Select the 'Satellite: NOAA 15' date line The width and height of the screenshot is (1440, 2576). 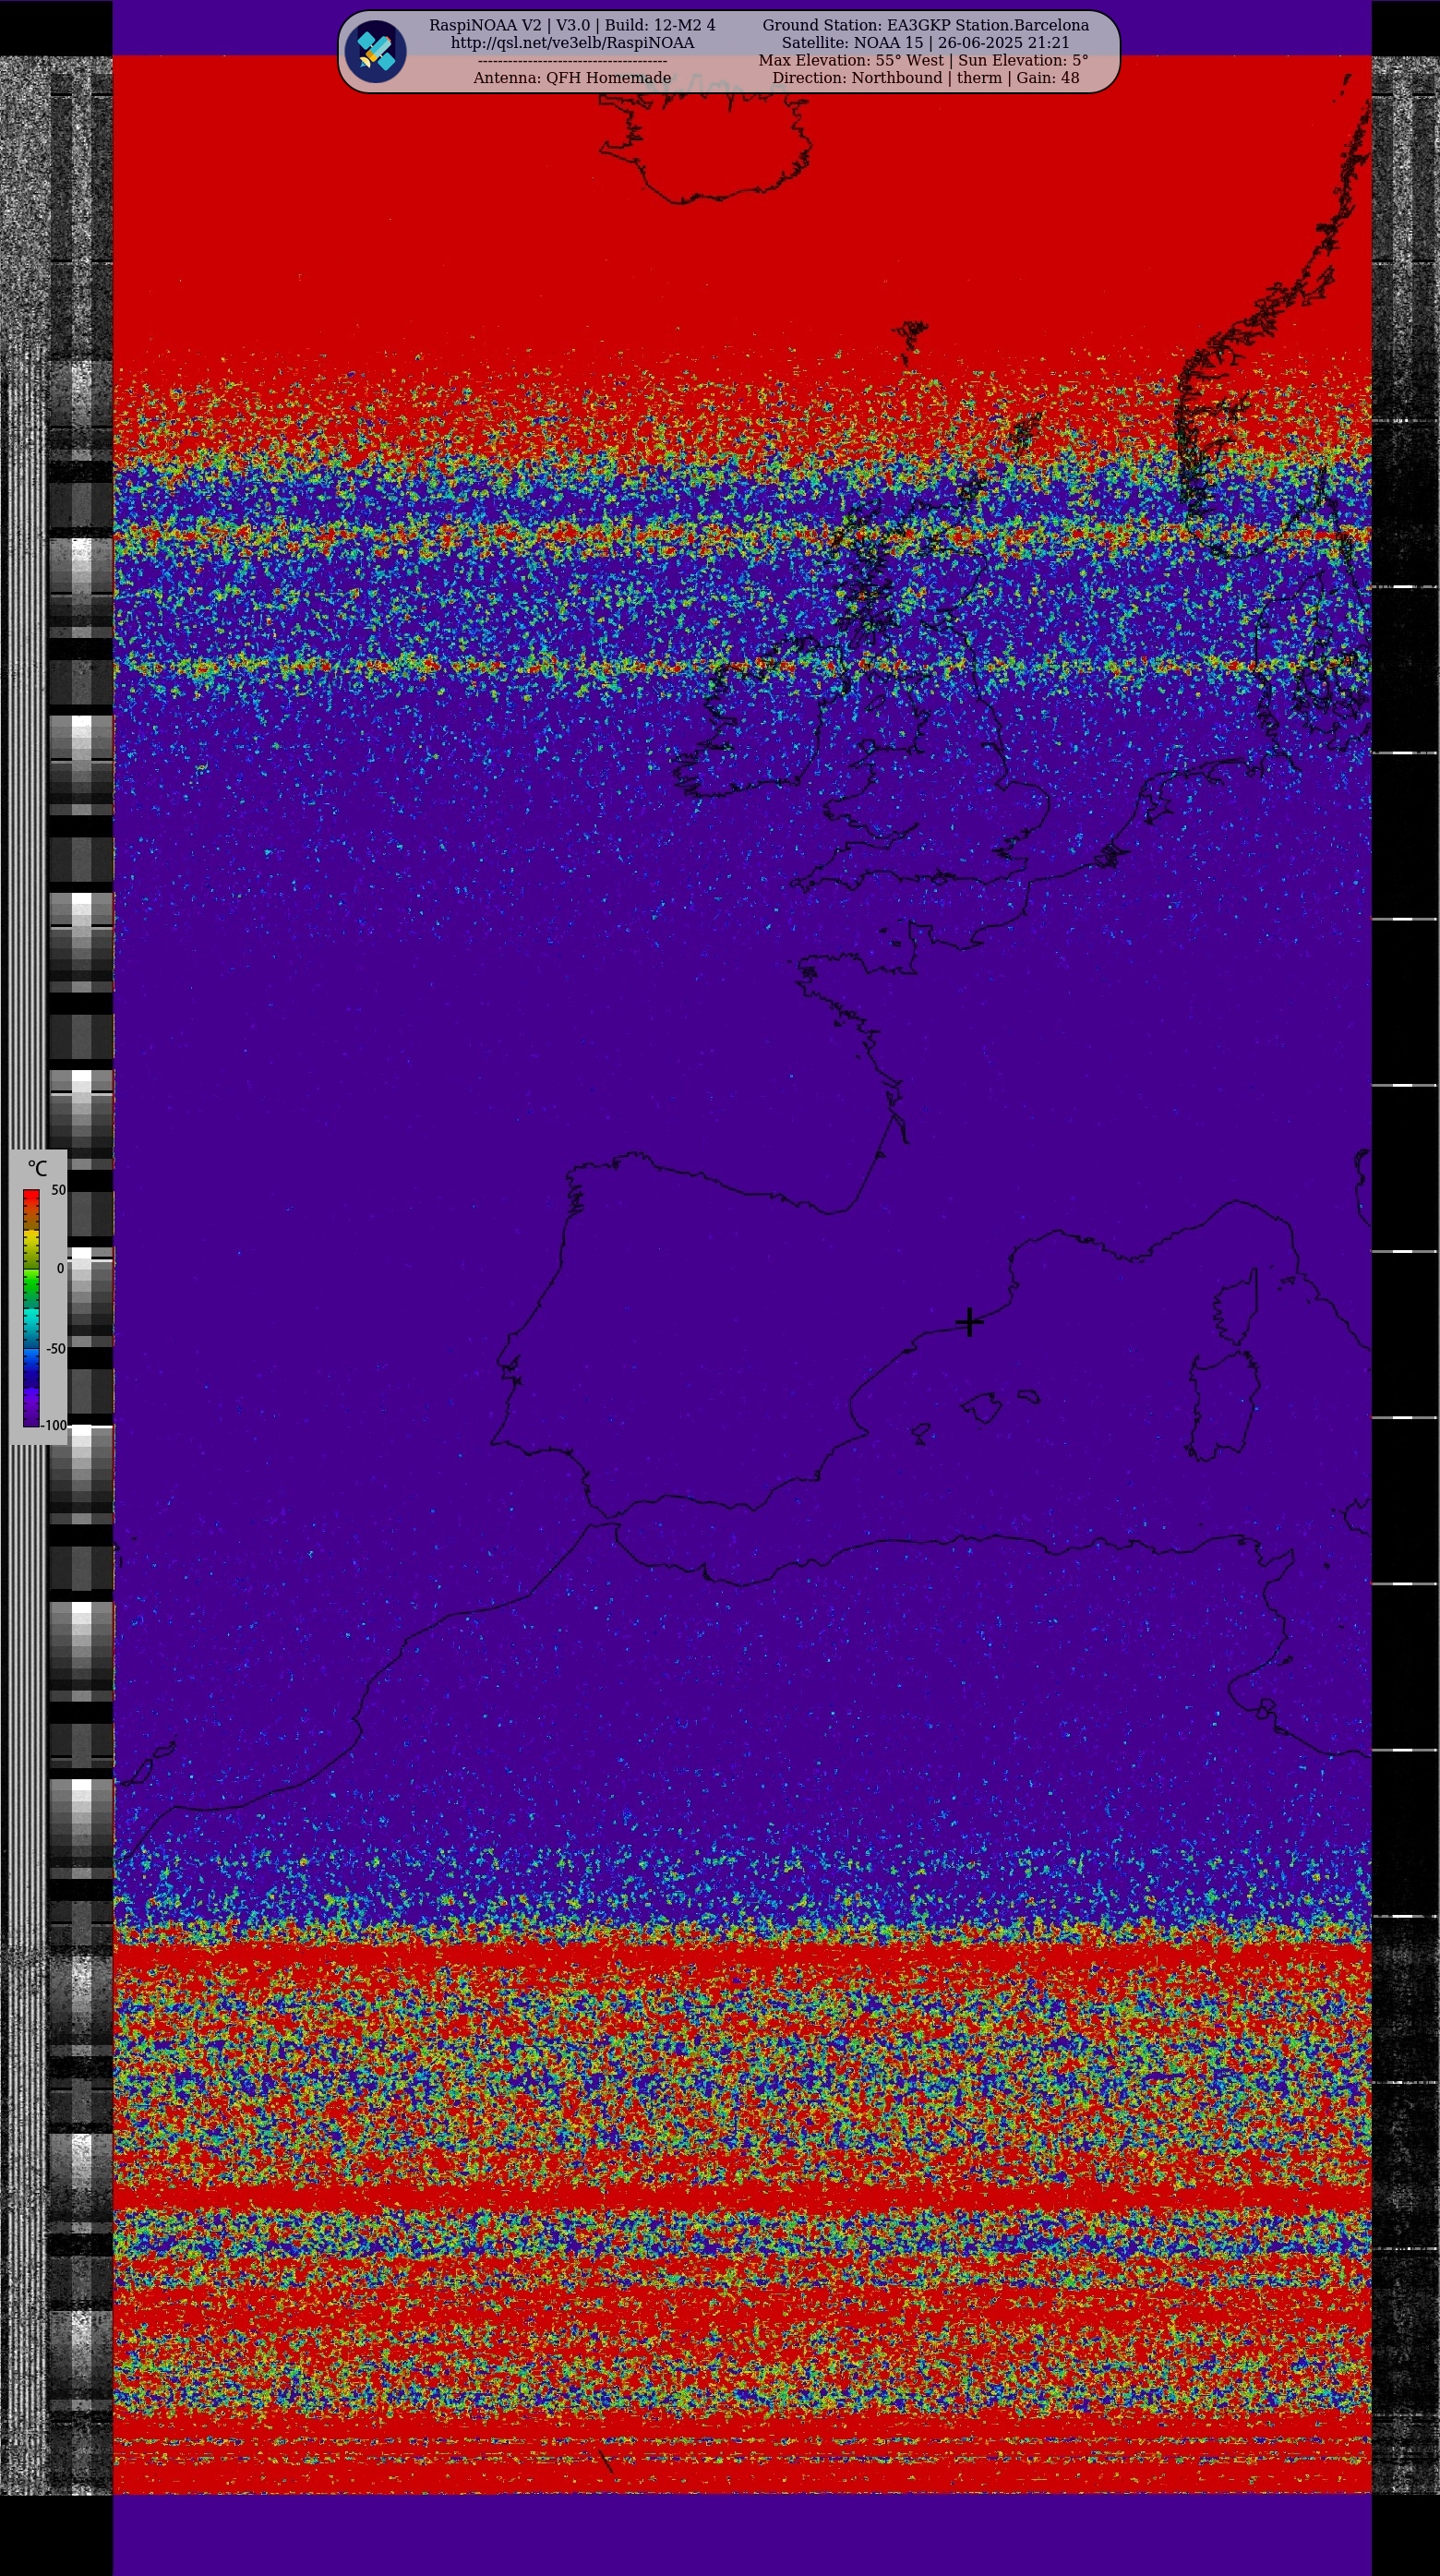925,43
